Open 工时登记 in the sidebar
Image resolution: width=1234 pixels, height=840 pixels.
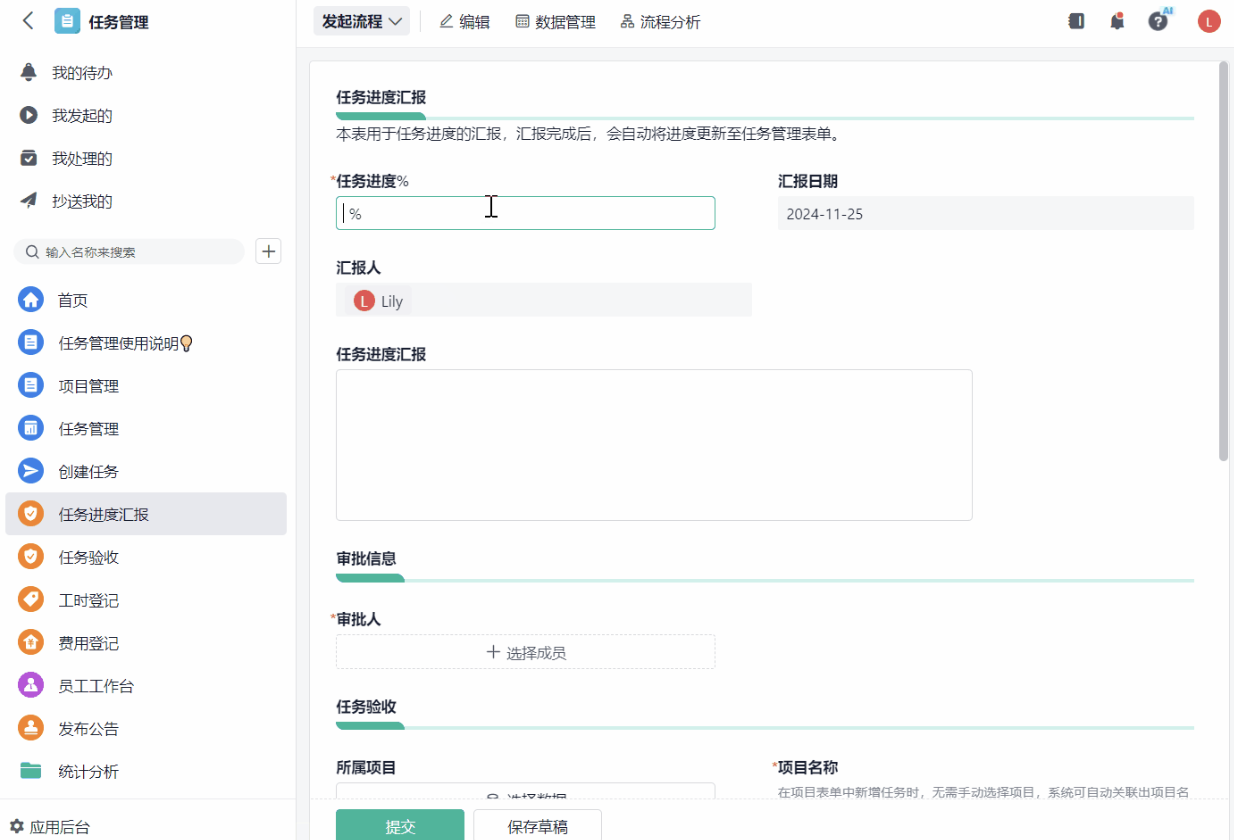coord(88,600)
